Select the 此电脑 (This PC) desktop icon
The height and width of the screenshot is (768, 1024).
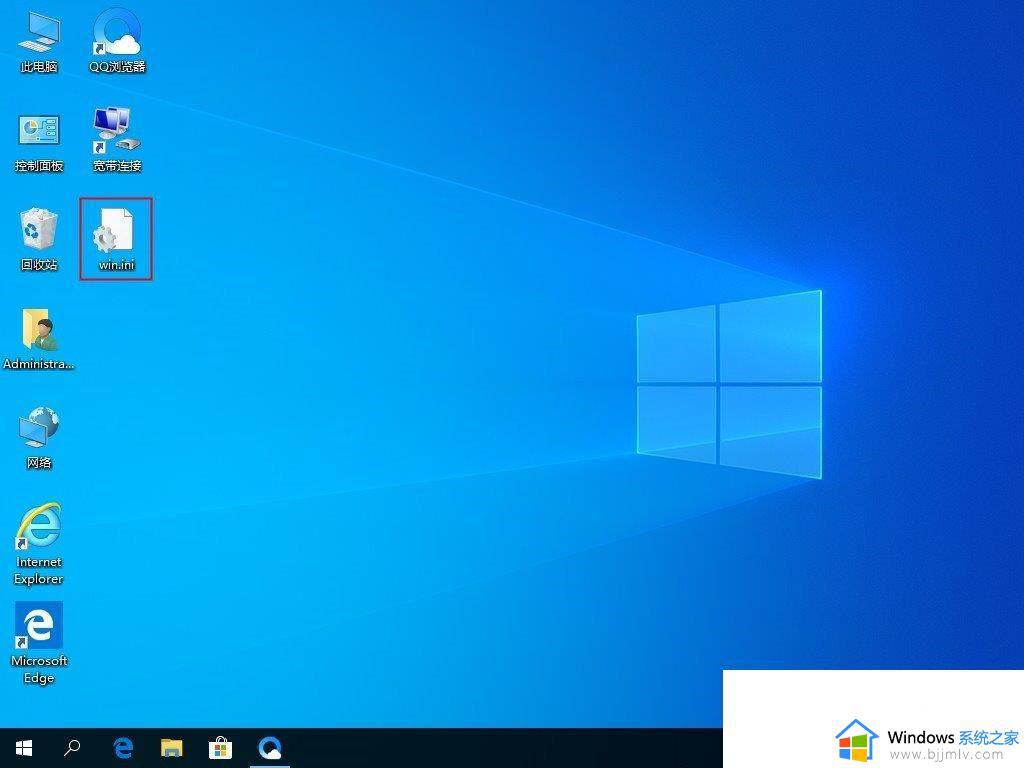(39, 41)
